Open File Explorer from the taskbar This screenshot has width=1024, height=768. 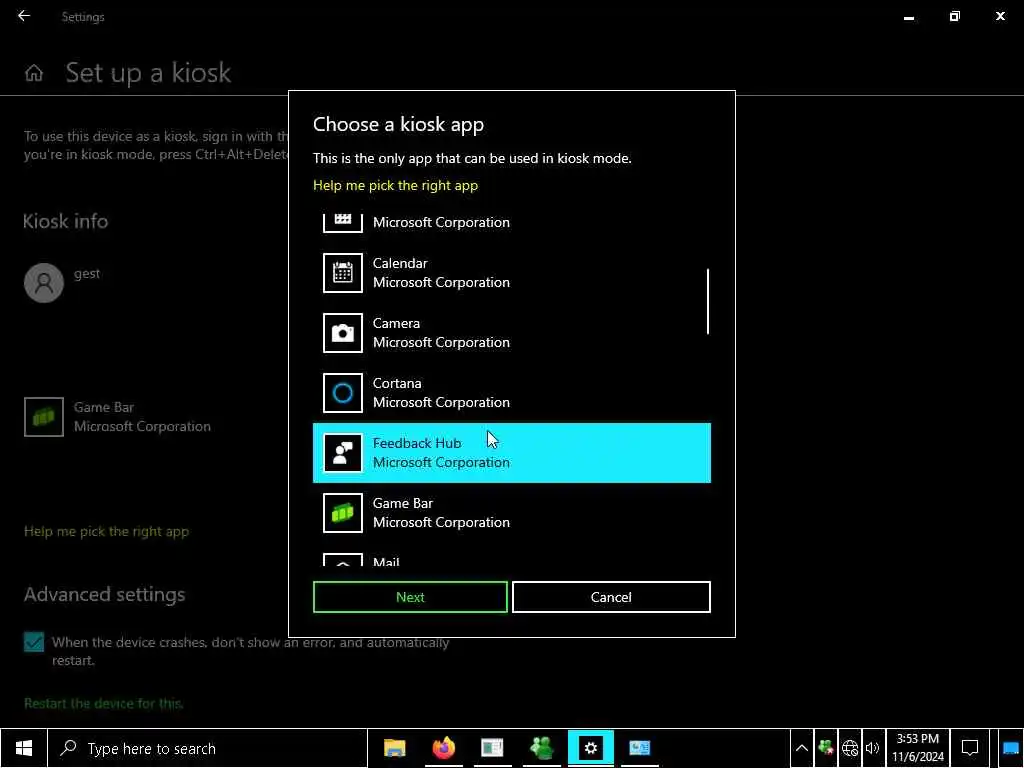click(394, 748)
